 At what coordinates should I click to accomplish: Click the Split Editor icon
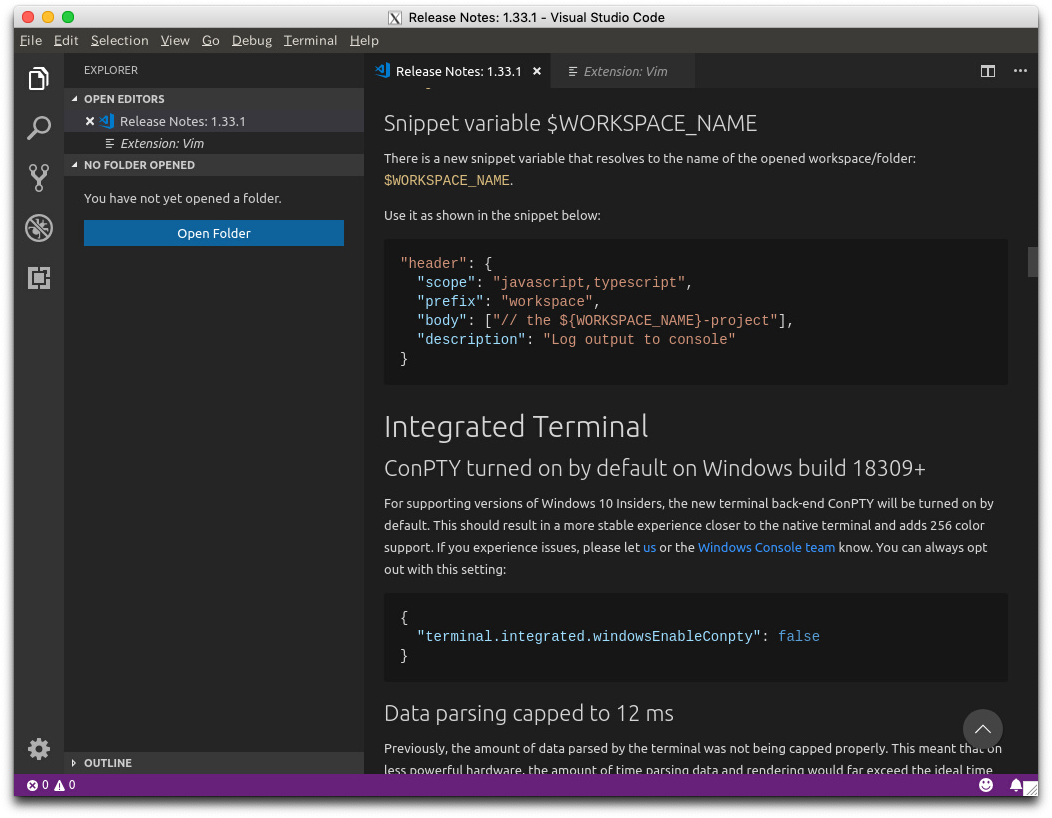click(988, 71)
